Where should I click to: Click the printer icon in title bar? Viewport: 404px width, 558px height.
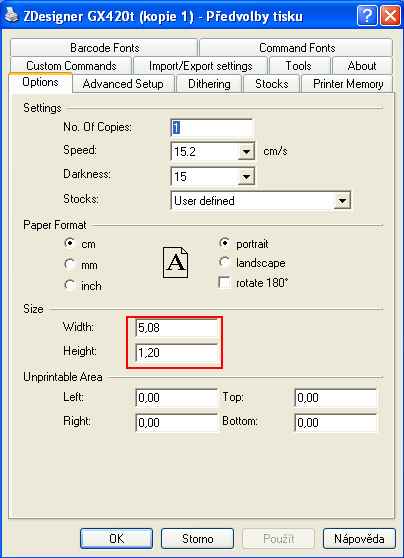tap(11, 16)
